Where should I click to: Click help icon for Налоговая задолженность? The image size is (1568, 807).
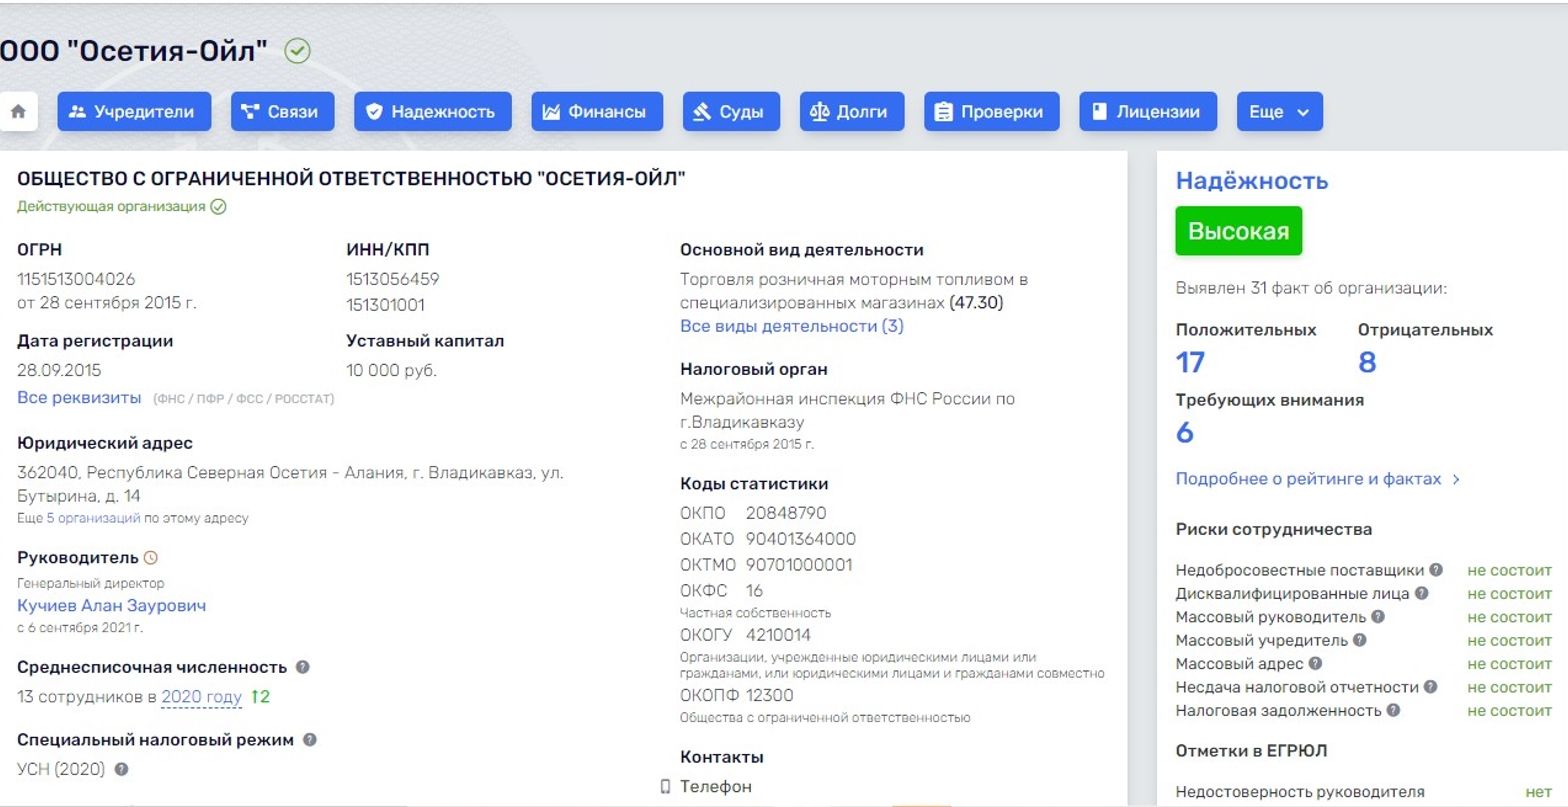coord(1394,710)
